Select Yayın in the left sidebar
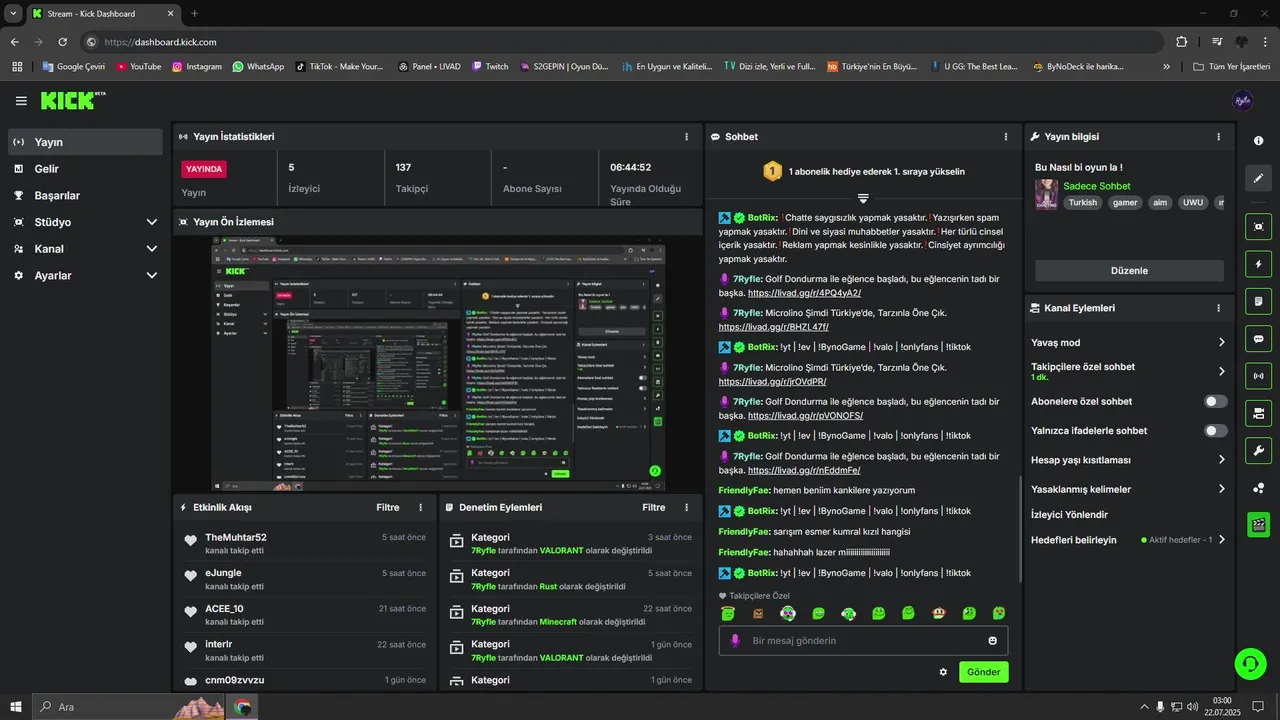 pos(86,142)
